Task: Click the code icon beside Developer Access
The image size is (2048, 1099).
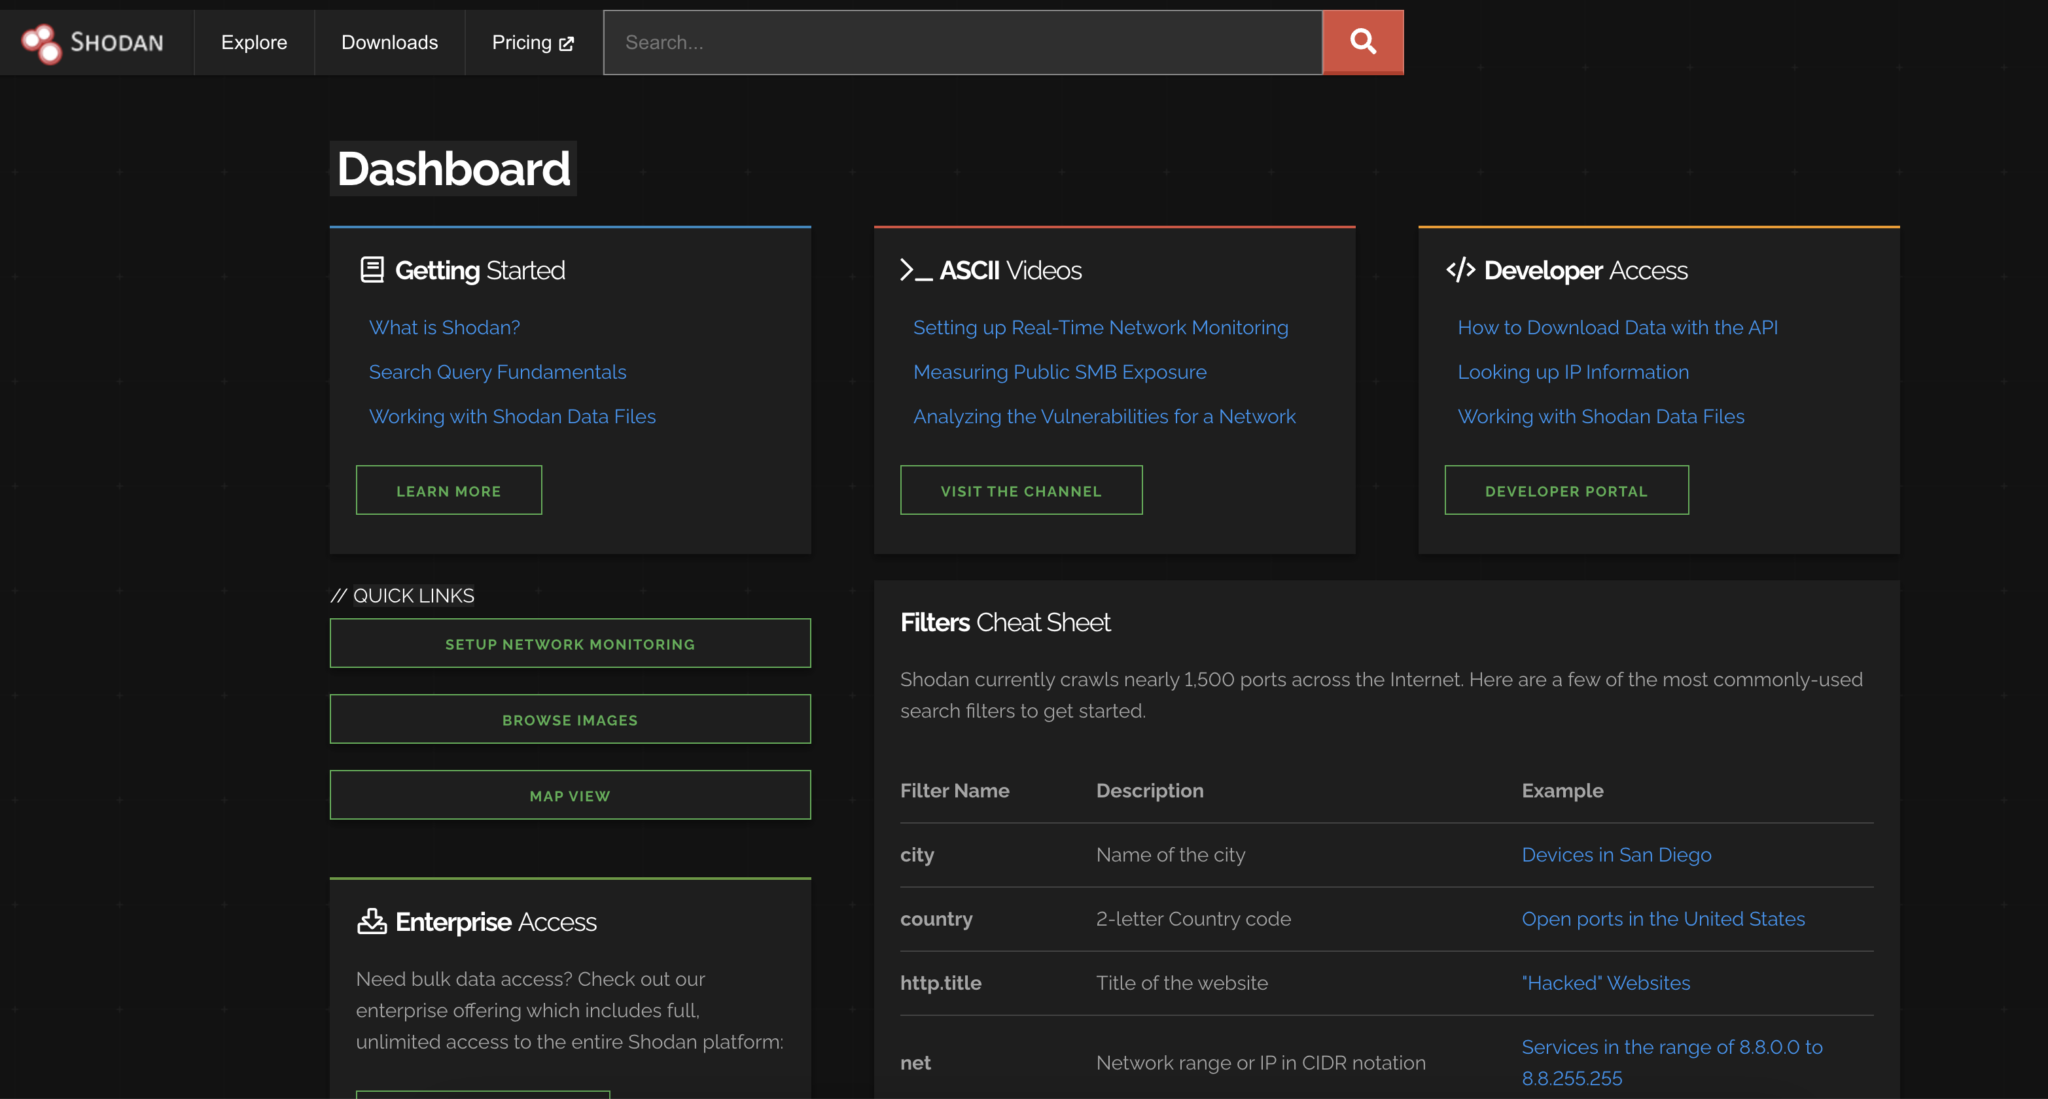Action: (1461, 269)
